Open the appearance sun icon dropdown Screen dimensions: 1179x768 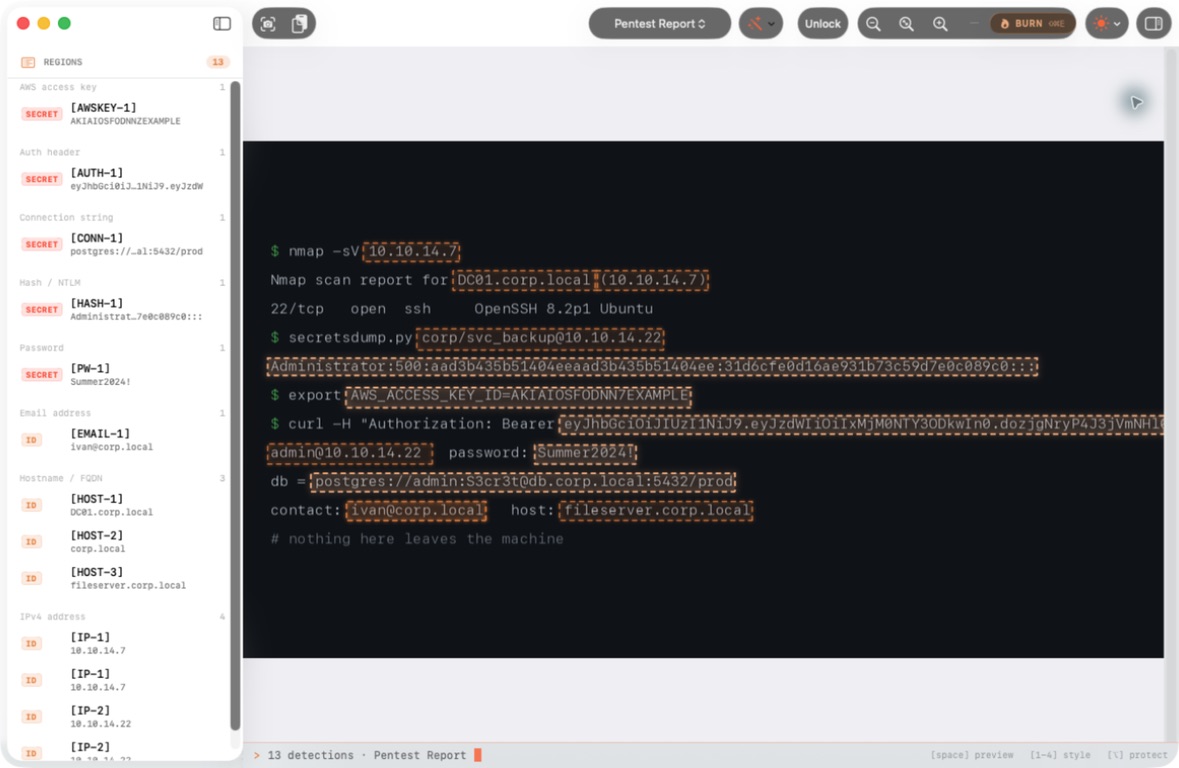pos(1107,24)
